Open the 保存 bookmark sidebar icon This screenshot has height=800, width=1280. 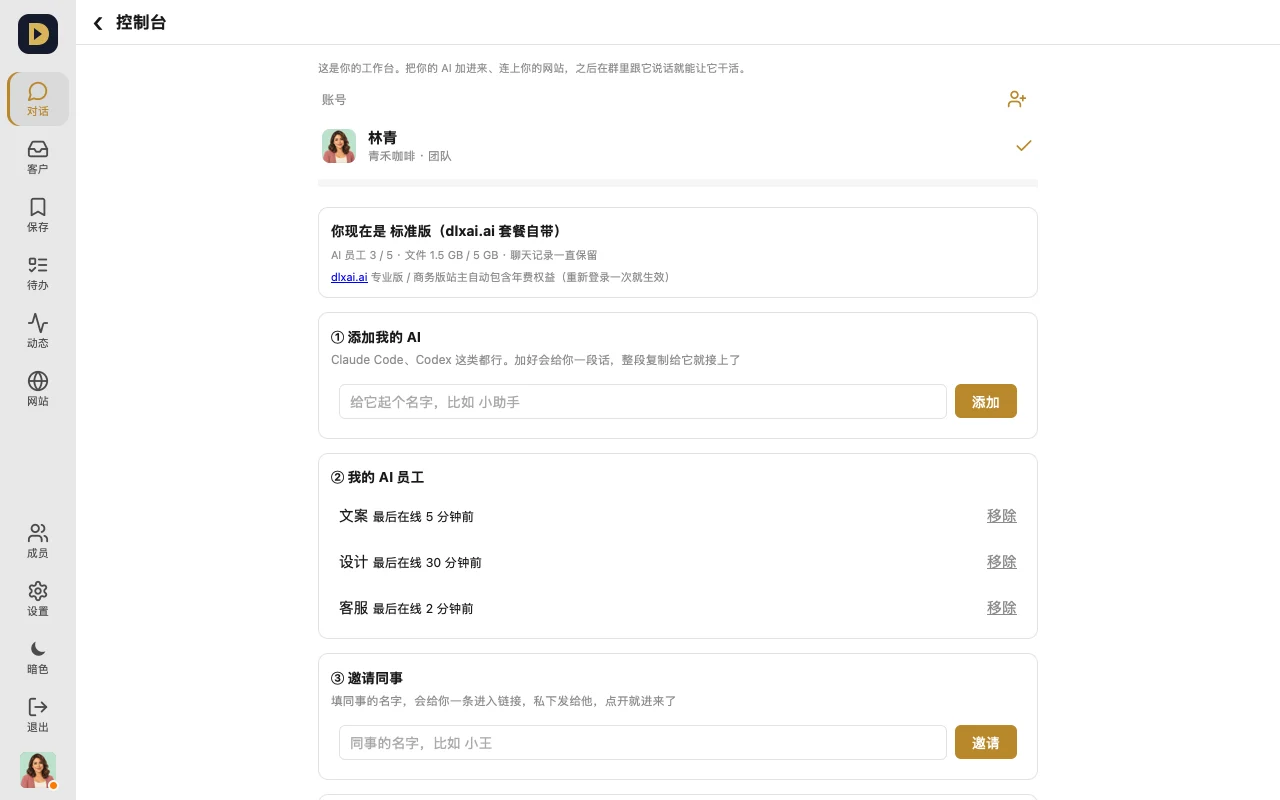[x=38, y=215]
